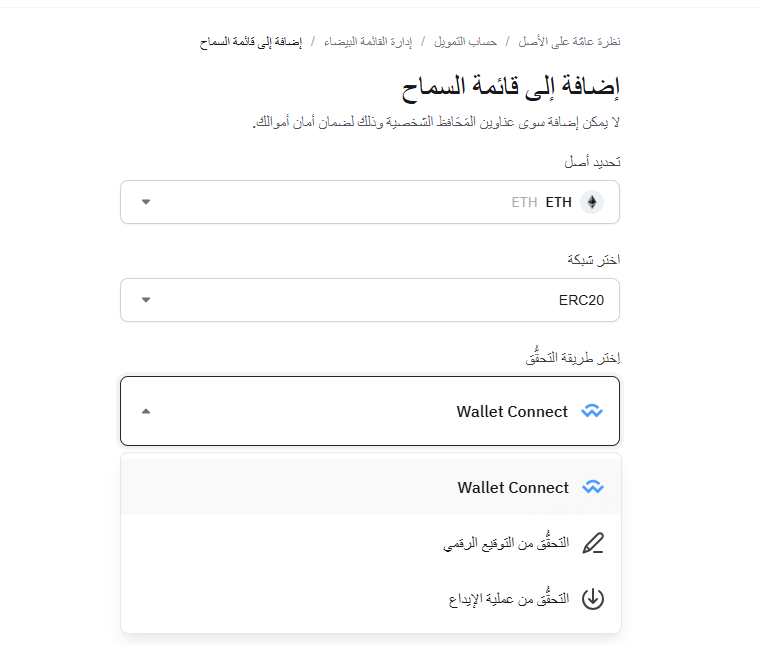
Task: Expand the ERC20 network dropdown arrow
Action: pos(146,299)
